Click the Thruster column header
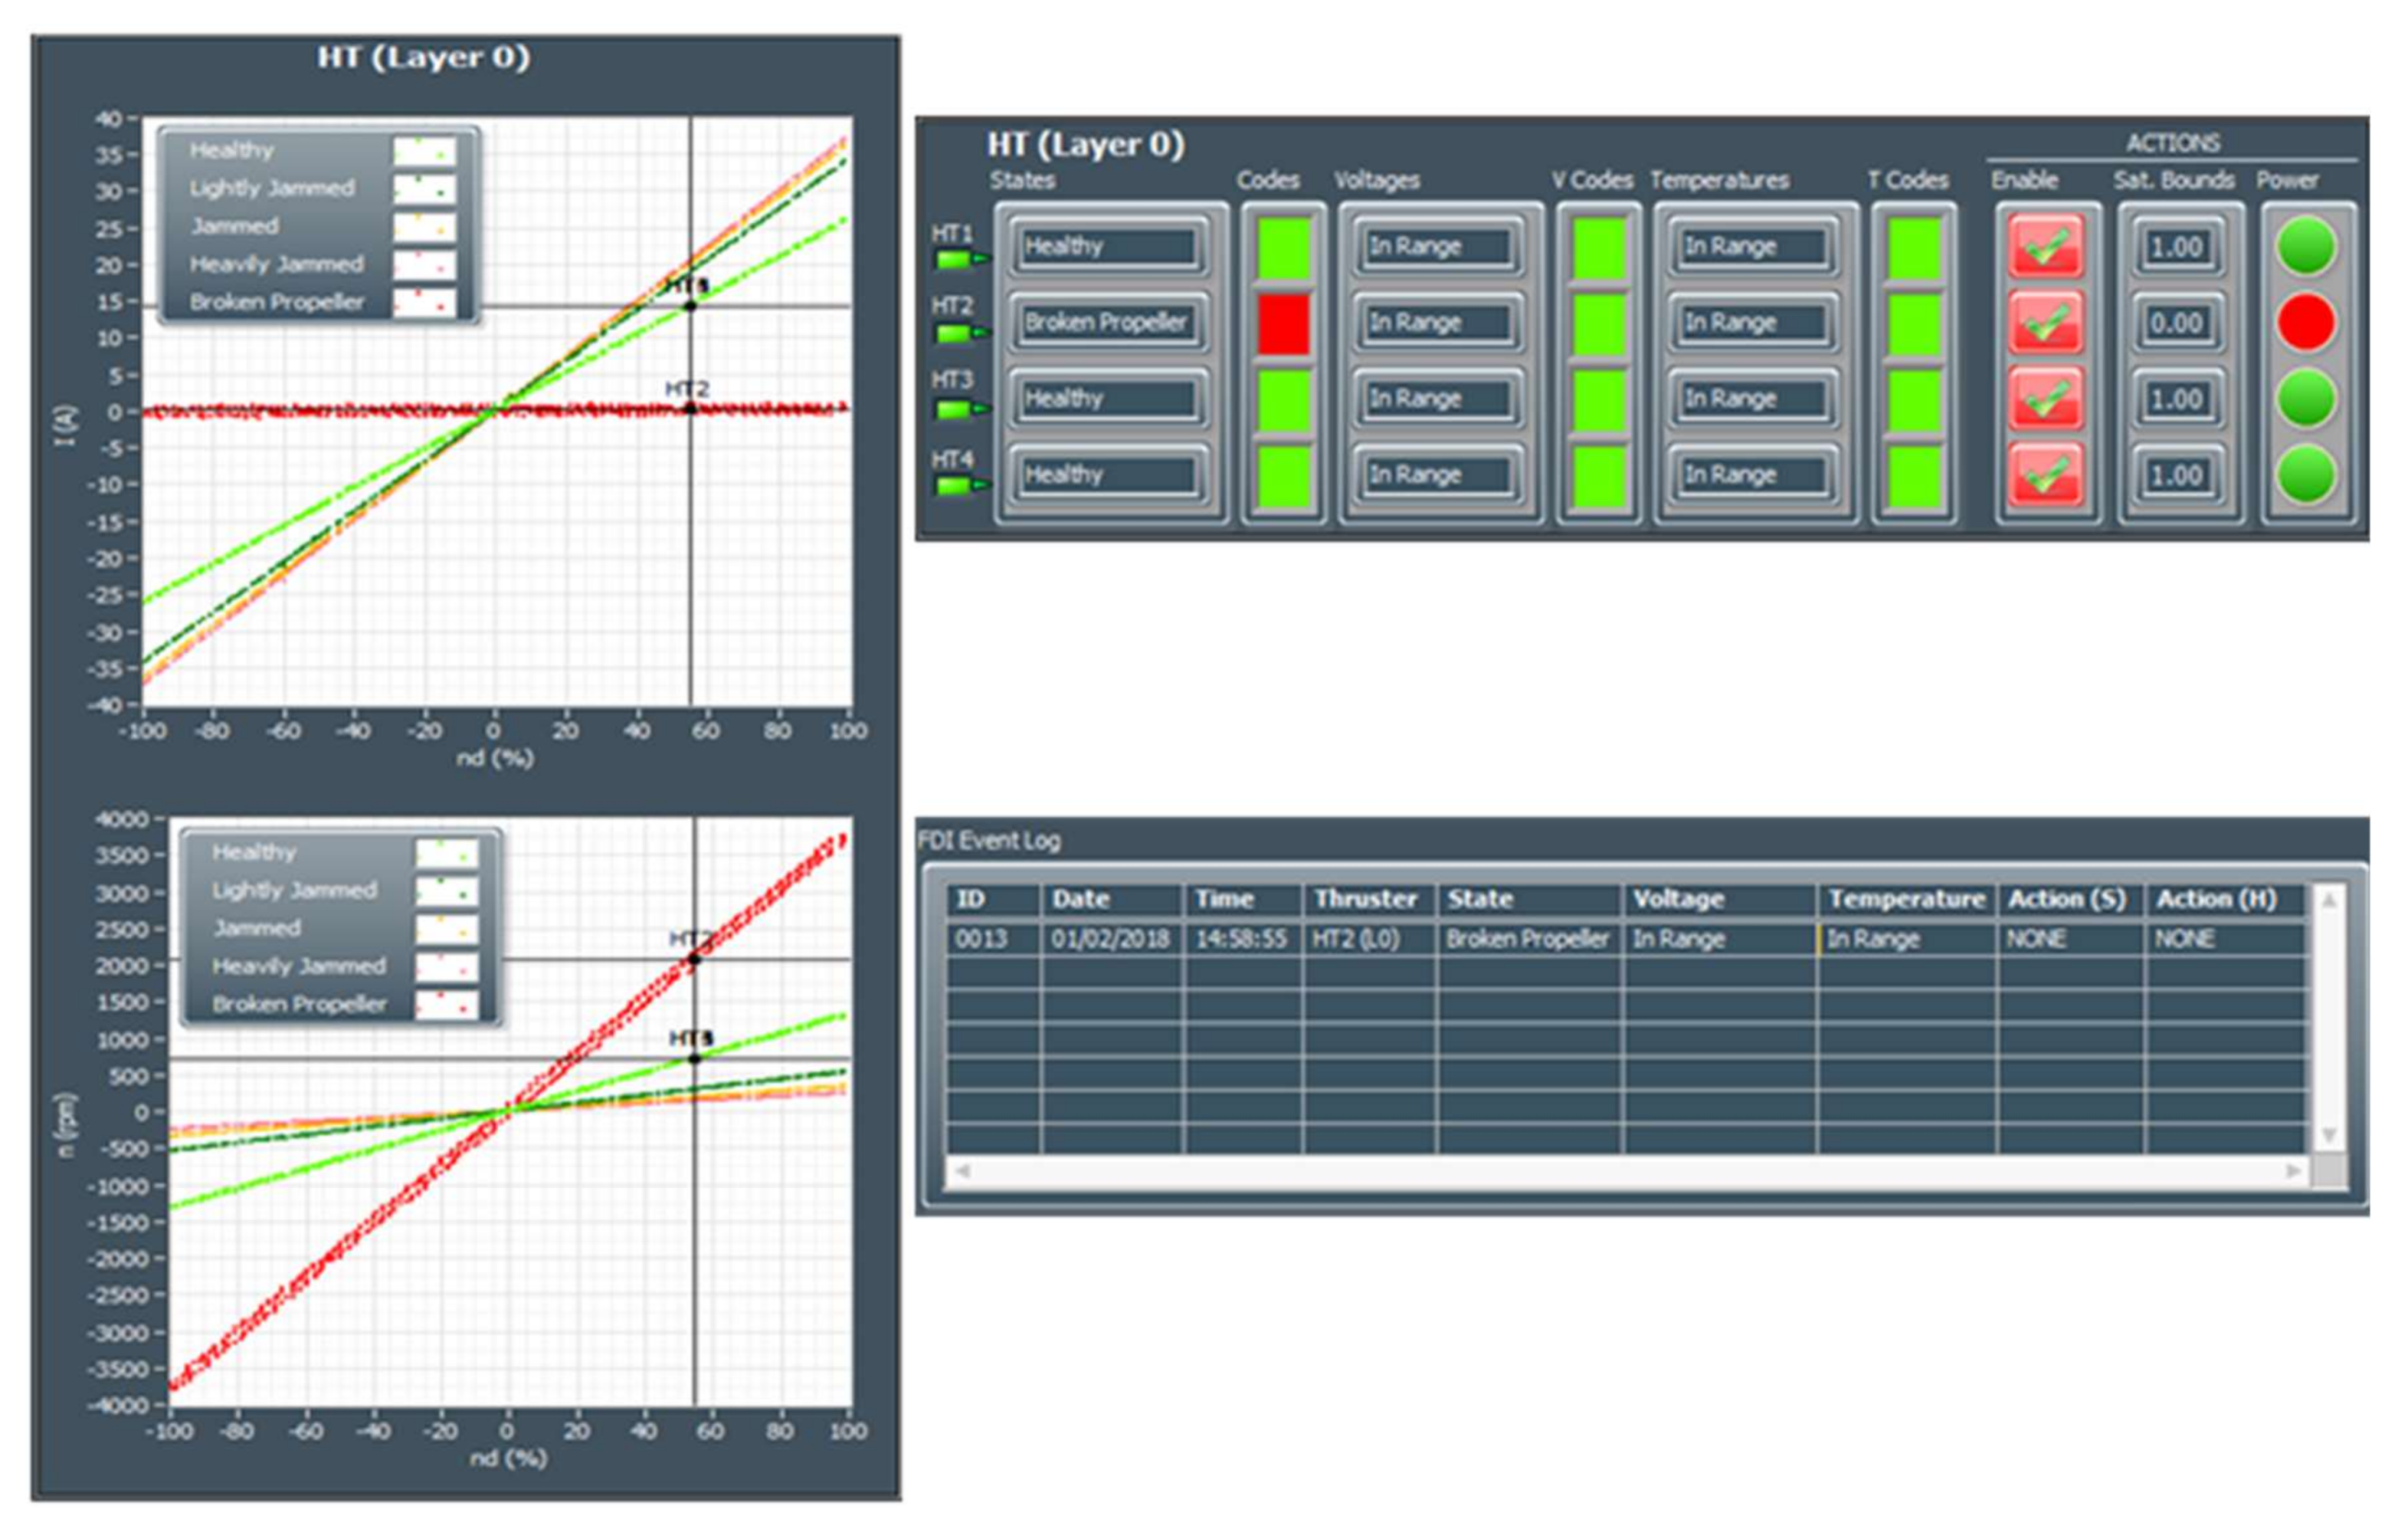 (1366, 899)
